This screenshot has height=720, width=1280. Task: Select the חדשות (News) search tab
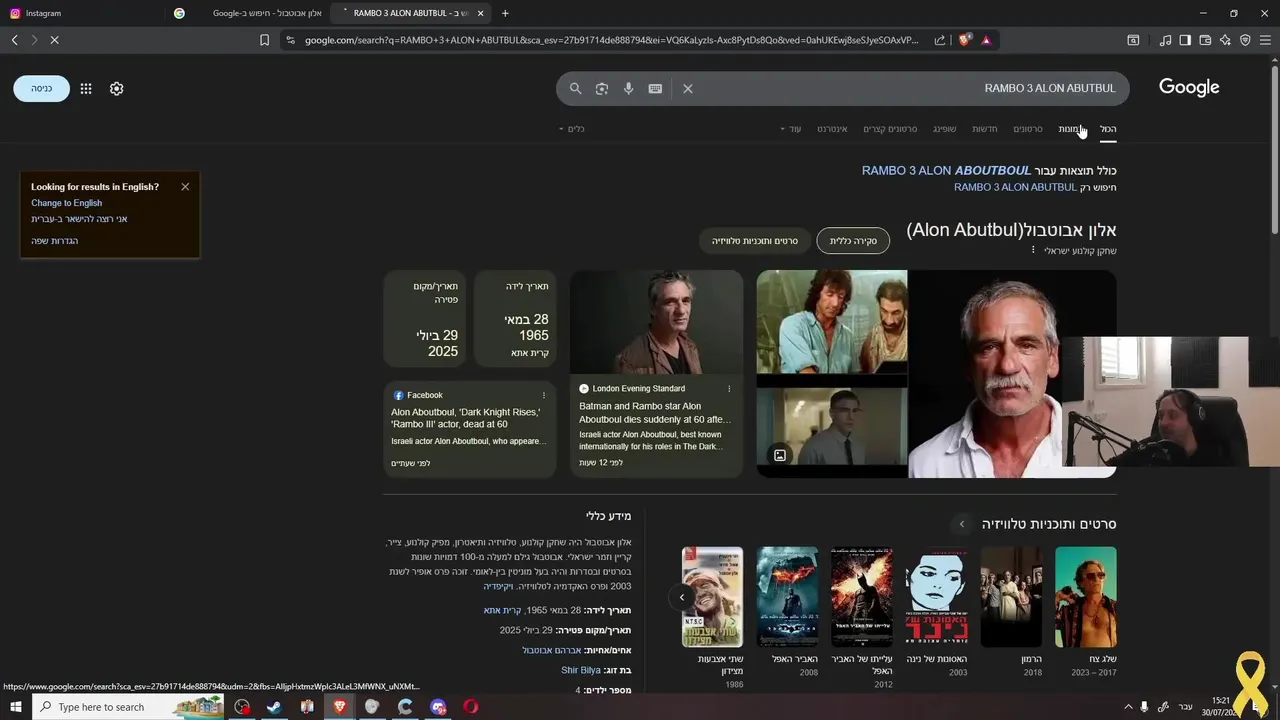(x=985, y=129)
